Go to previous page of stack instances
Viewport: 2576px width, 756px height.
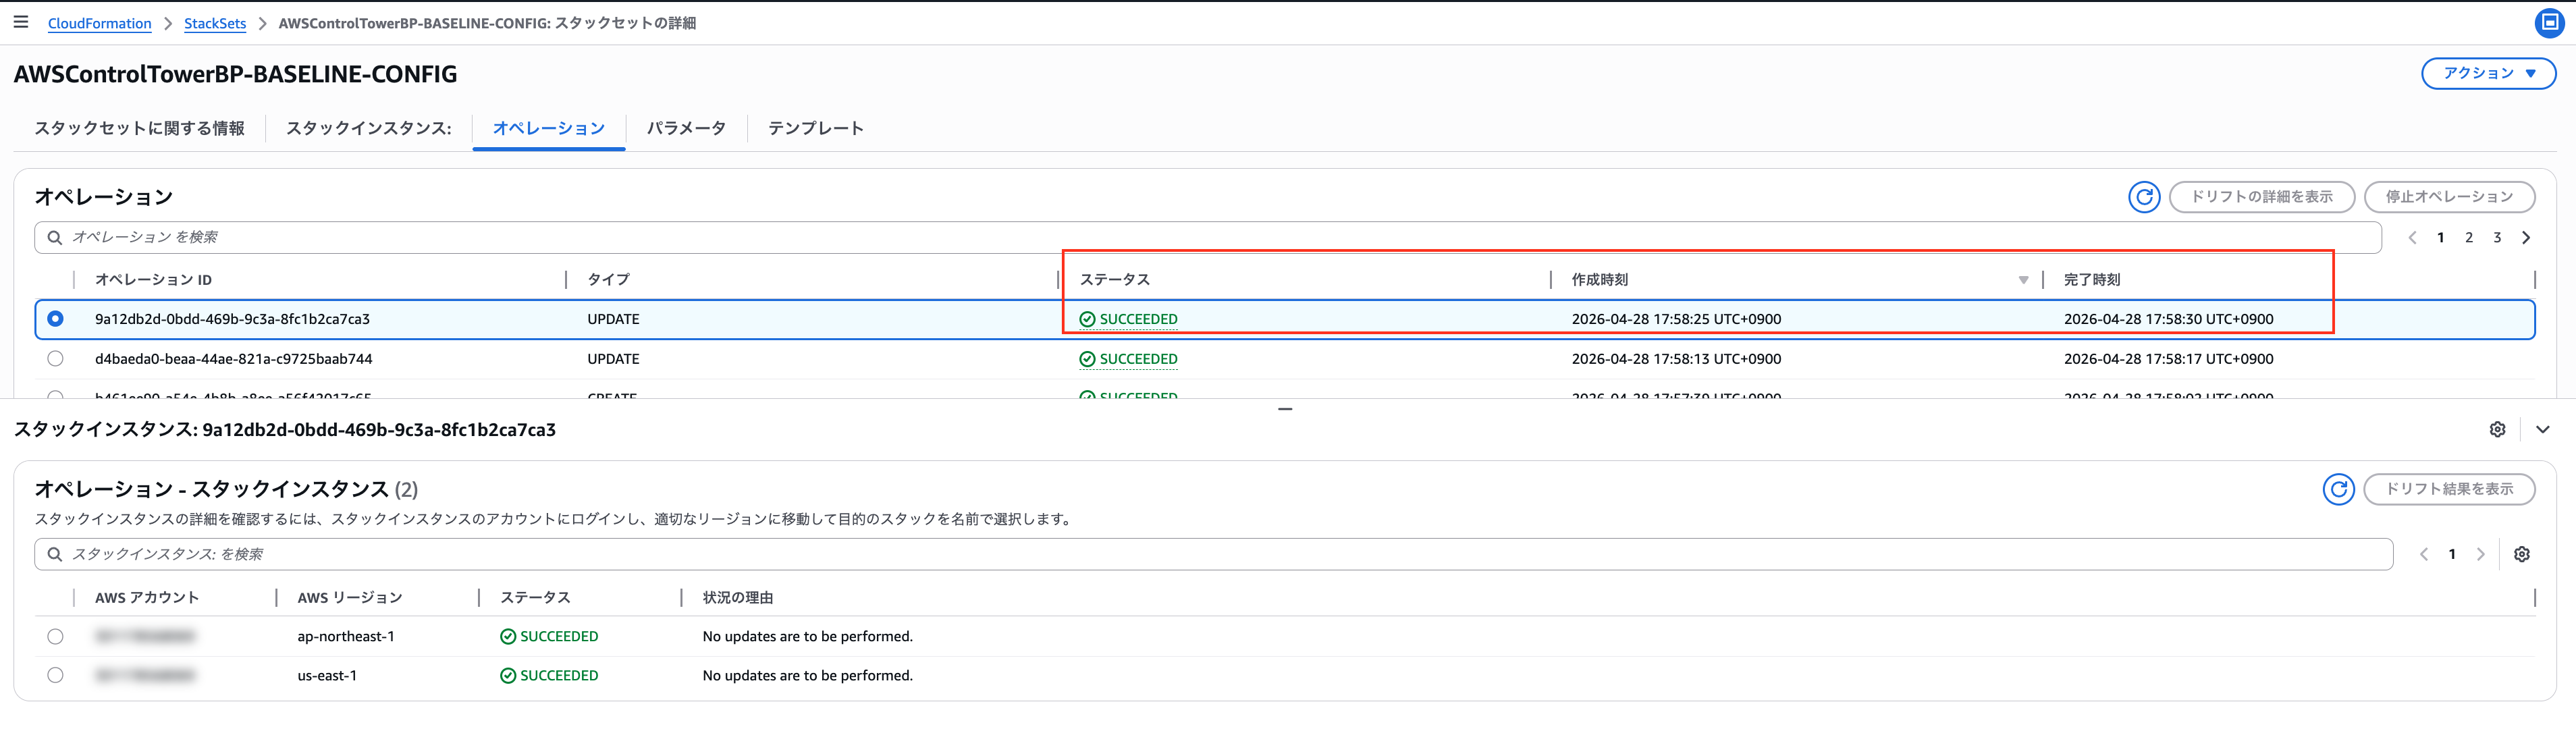(2423, 554)
